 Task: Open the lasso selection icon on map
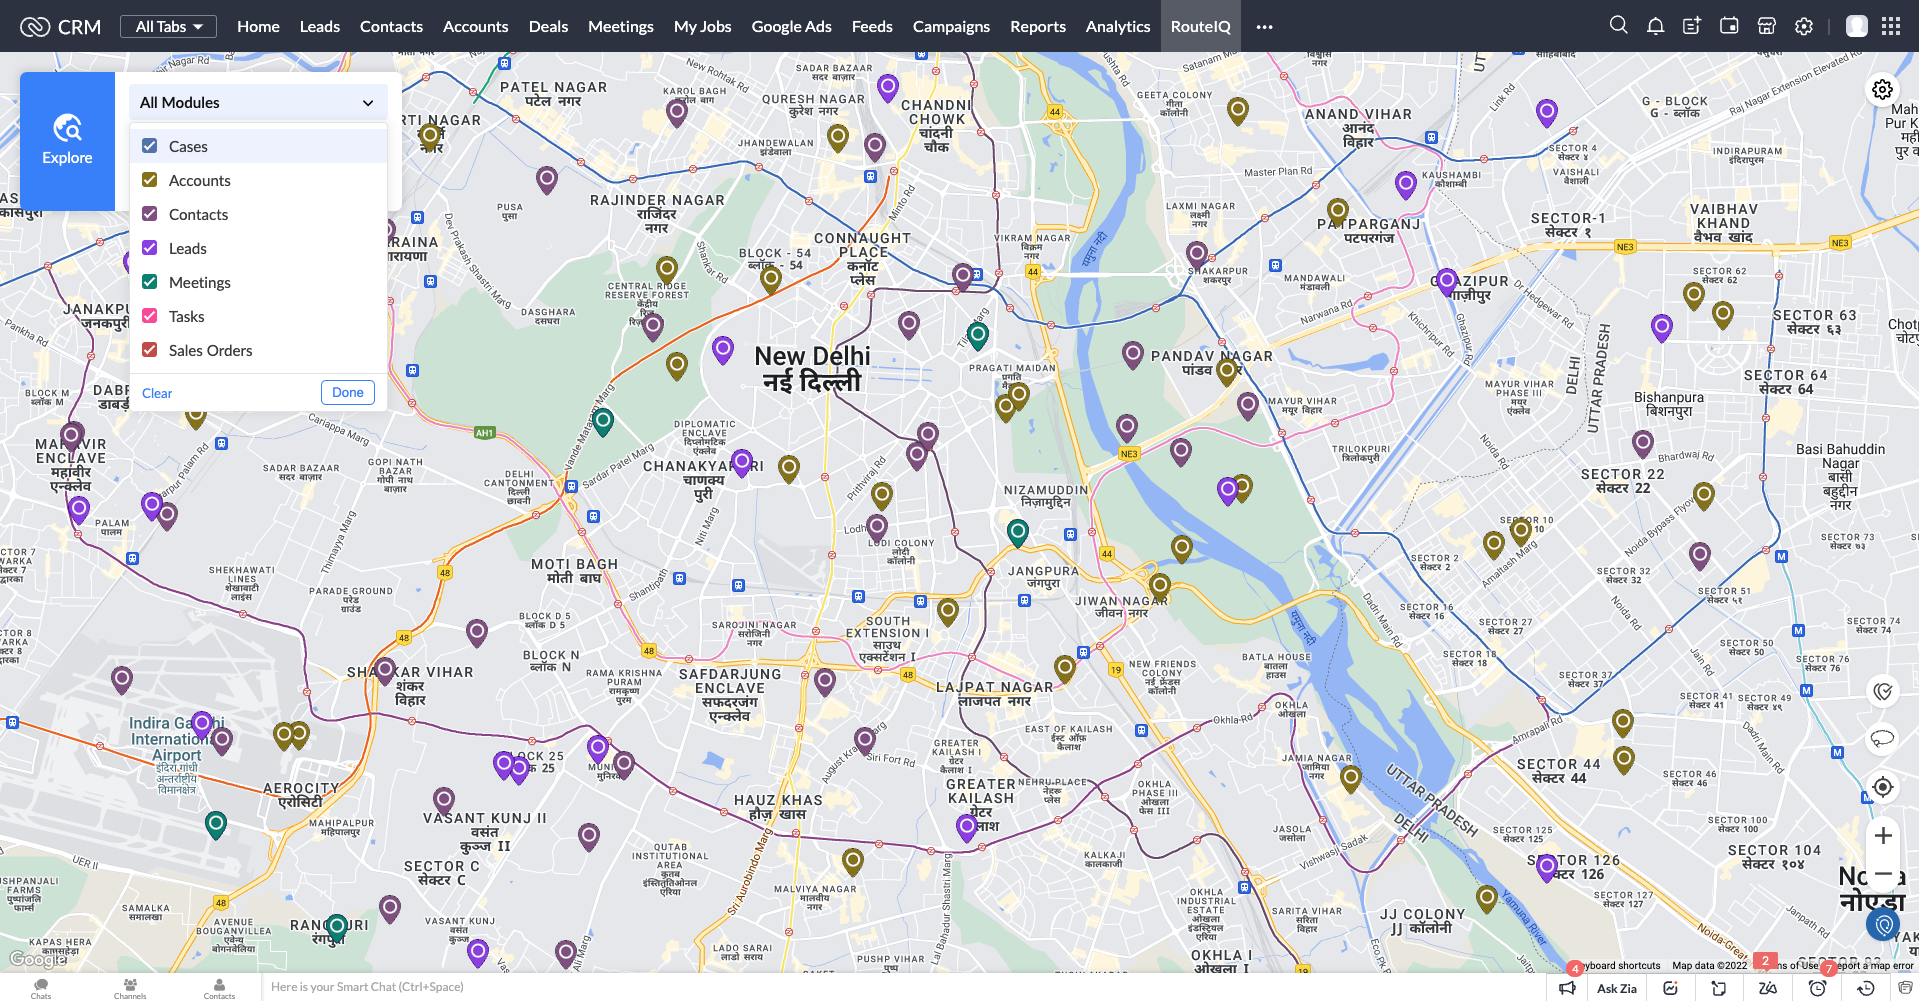[x=1882, y=738]
